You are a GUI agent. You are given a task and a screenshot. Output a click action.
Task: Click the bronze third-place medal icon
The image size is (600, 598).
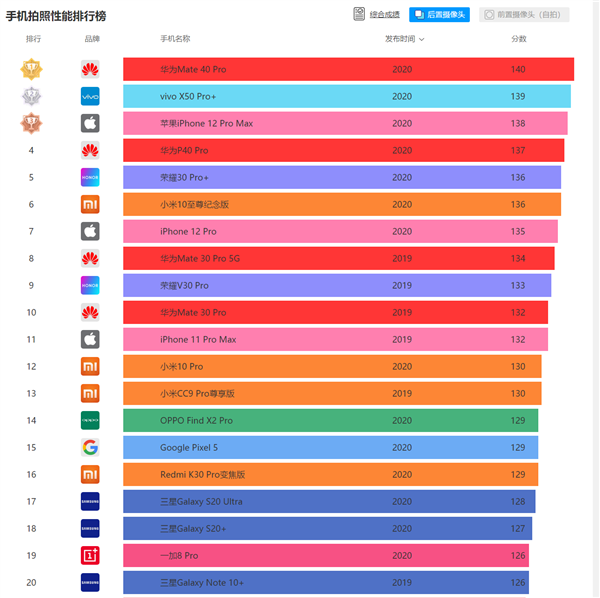pyautogui.click(x=32, y=123)
